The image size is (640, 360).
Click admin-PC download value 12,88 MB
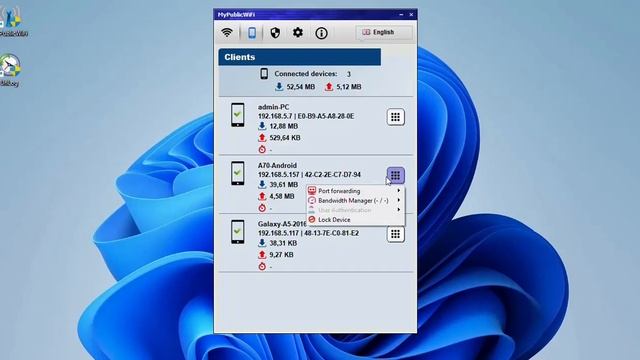pyautogui.click(x=284, y=127)
